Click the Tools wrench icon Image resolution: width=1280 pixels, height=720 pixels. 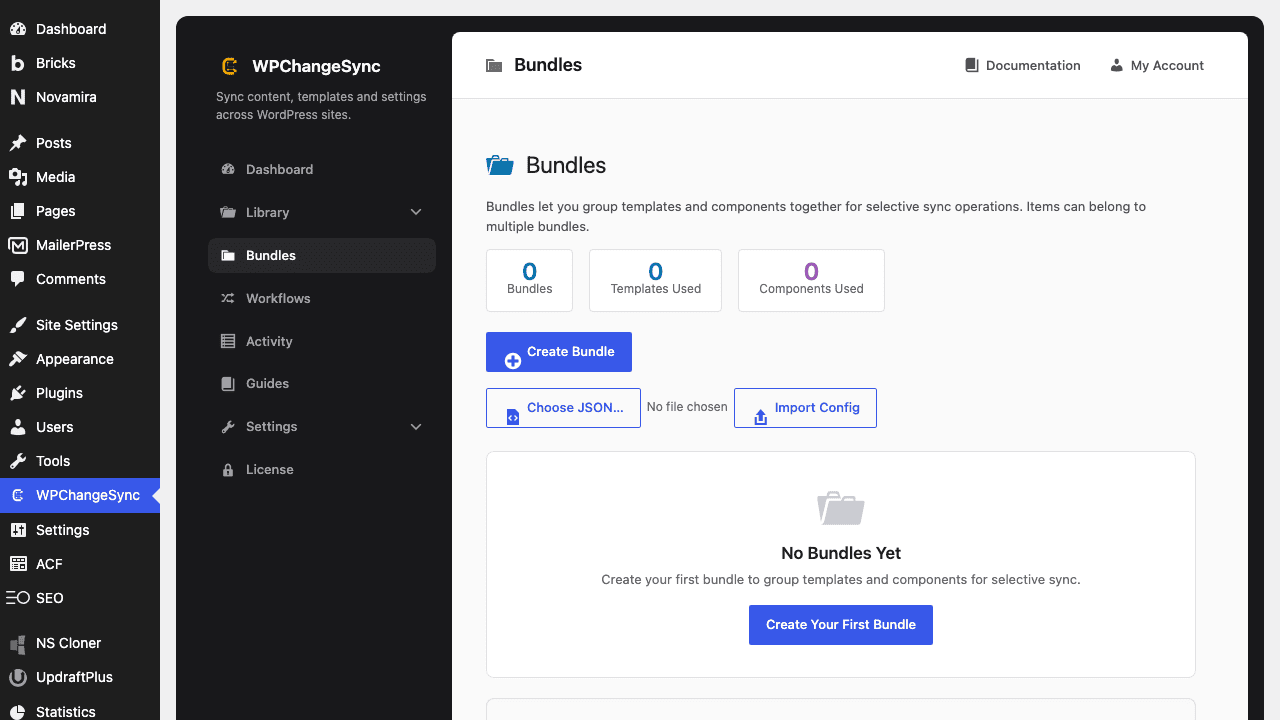coord(18,461)
